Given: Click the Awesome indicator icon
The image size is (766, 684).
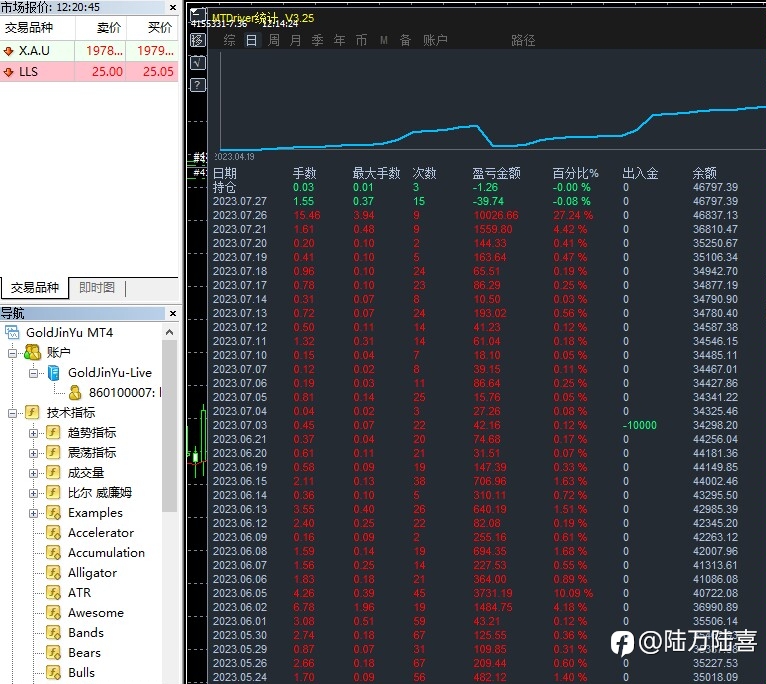Looking at the screenshot, I should point(53,613).
